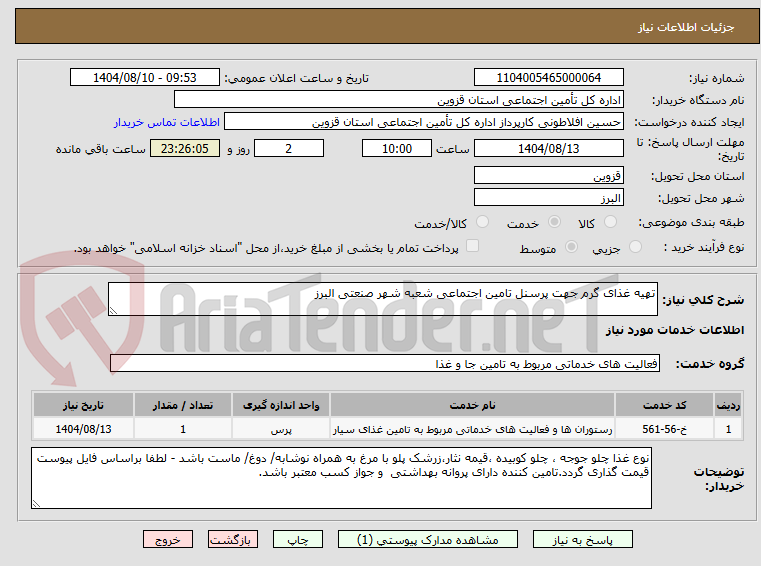Click the بازگشت back button
The width and height of the screenshot is (761, 566).
[233, 539]
